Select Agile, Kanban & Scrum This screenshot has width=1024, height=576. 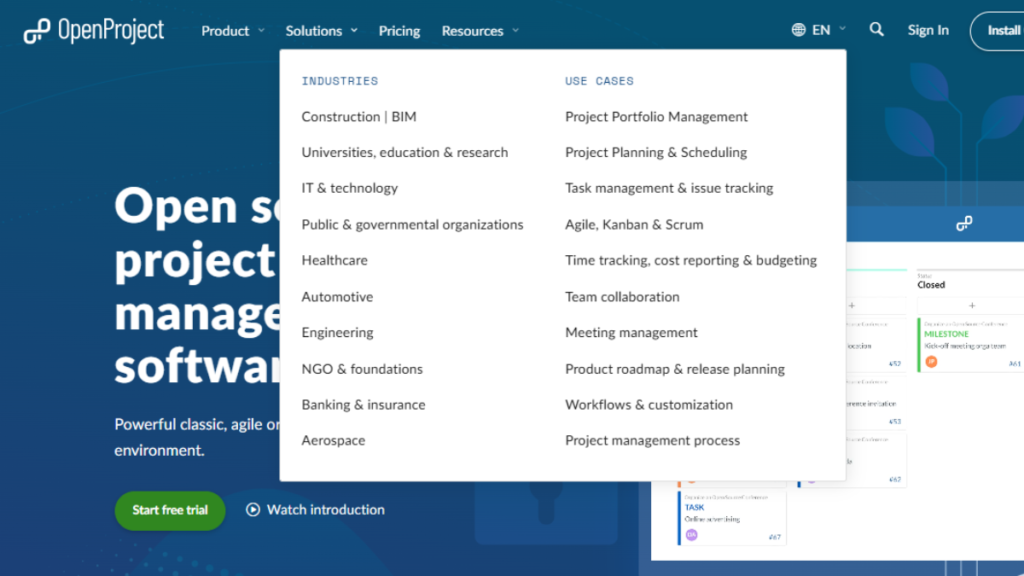point(634,225)
